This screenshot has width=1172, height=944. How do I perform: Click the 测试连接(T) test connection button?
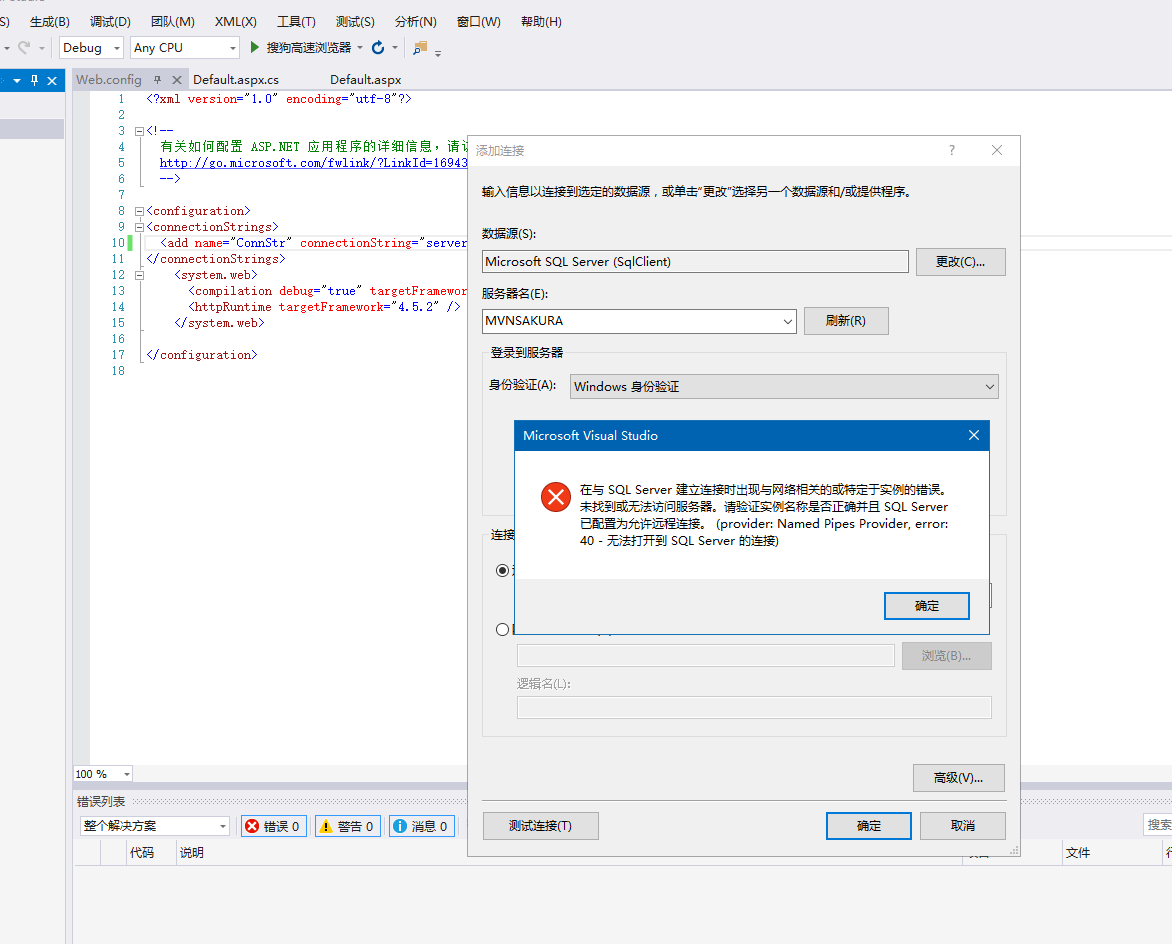540,826
